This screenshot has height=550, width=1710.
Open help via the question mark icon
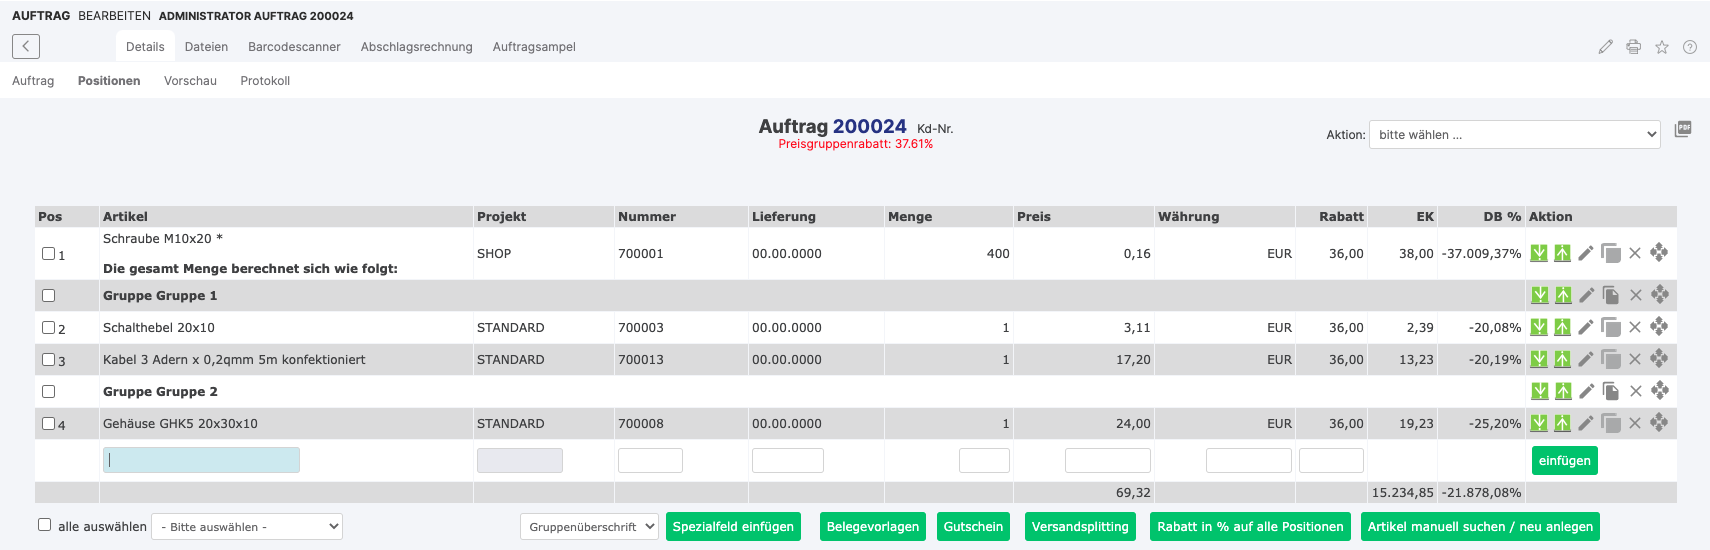[x=1689, y=47]
